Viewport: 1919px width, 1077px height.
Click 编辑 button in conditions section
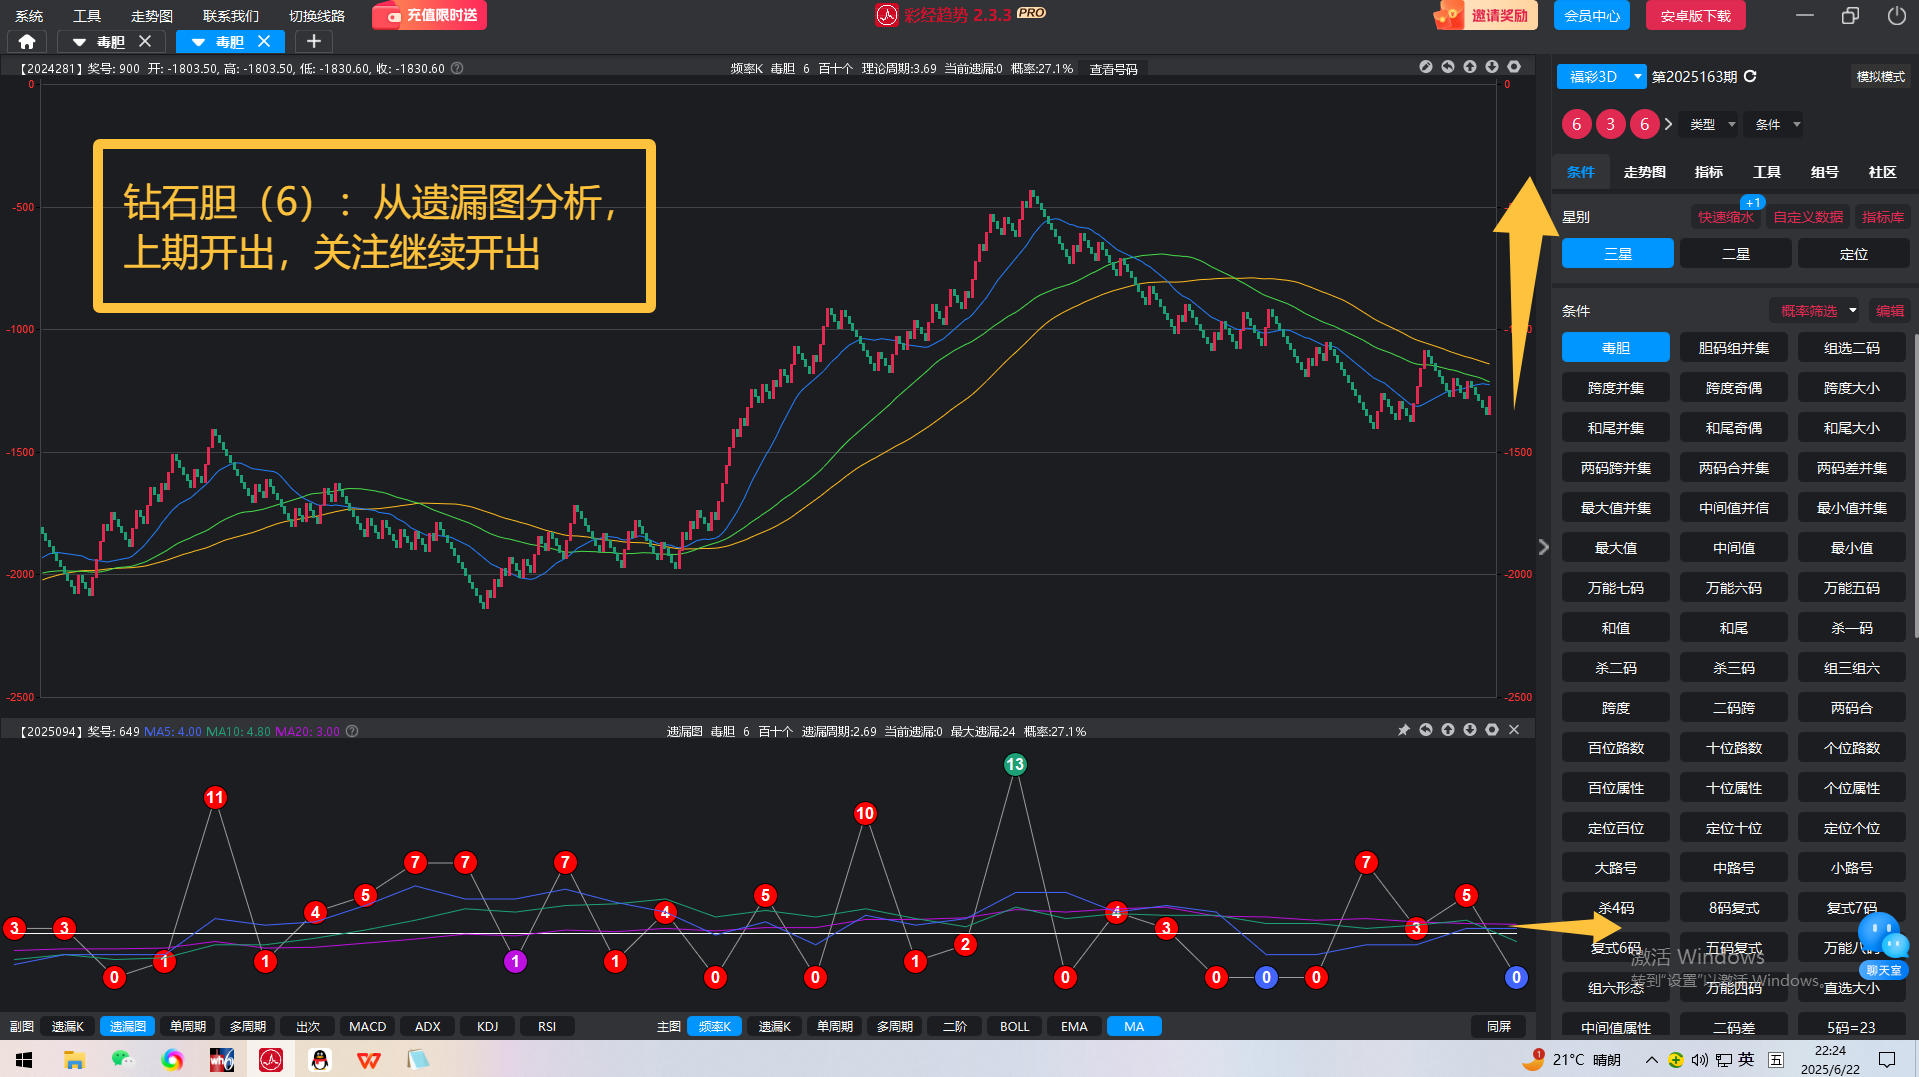coord(1889,311)
